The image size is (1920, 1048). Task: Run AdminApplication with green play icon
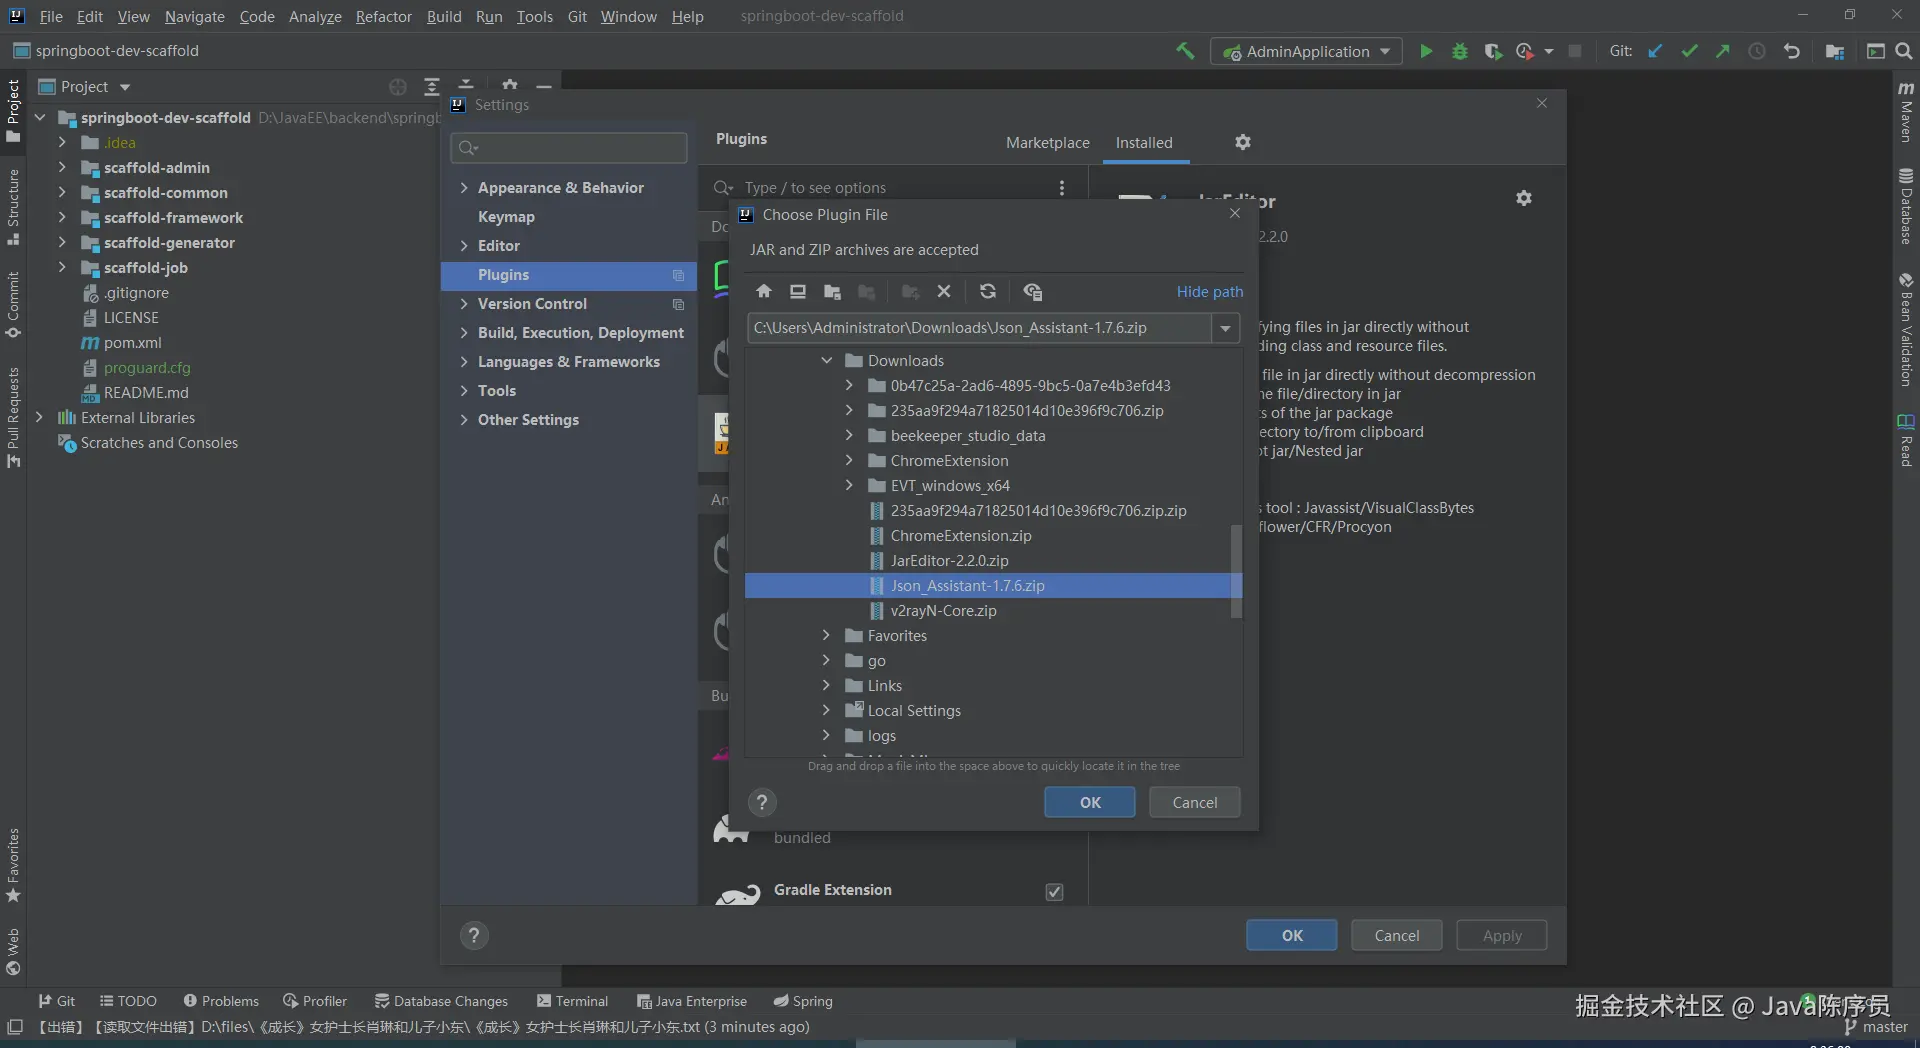pos(1426,51)
